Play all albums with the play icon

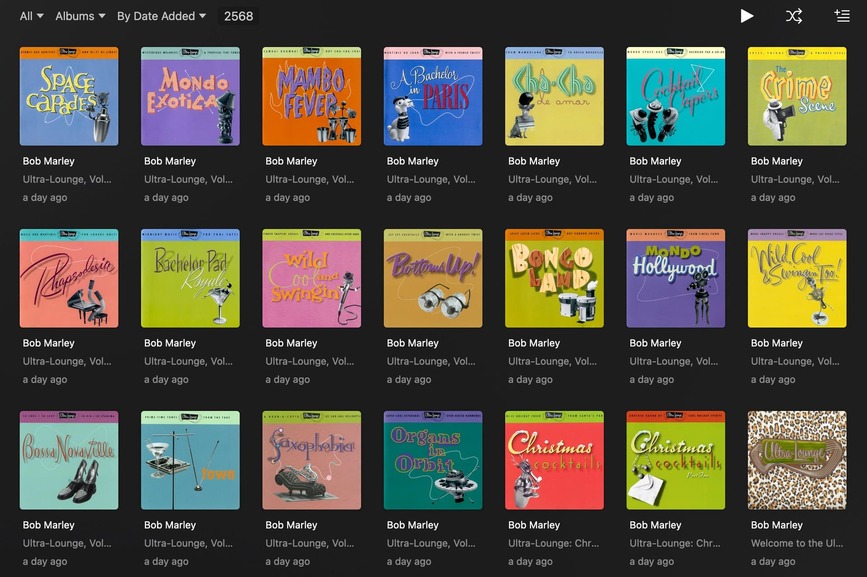746,16
